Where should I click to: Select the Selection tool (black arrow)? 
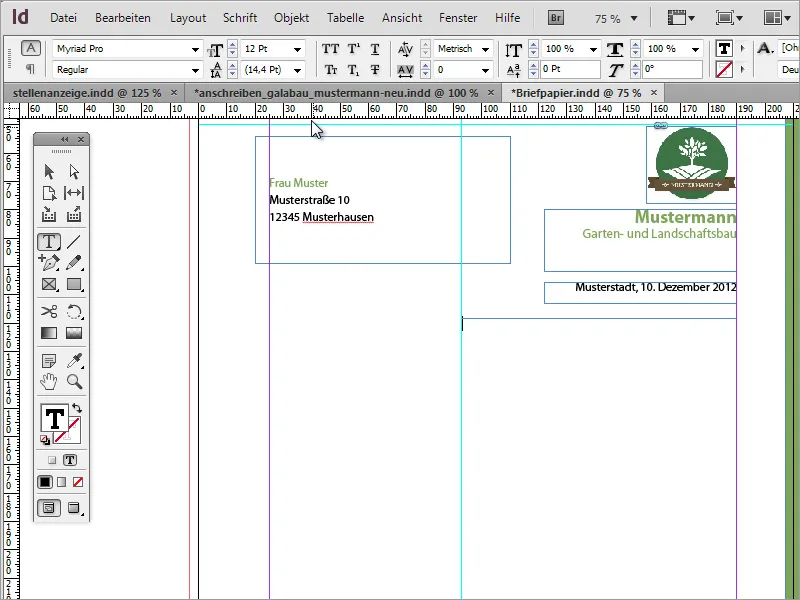tap(49, 171)
